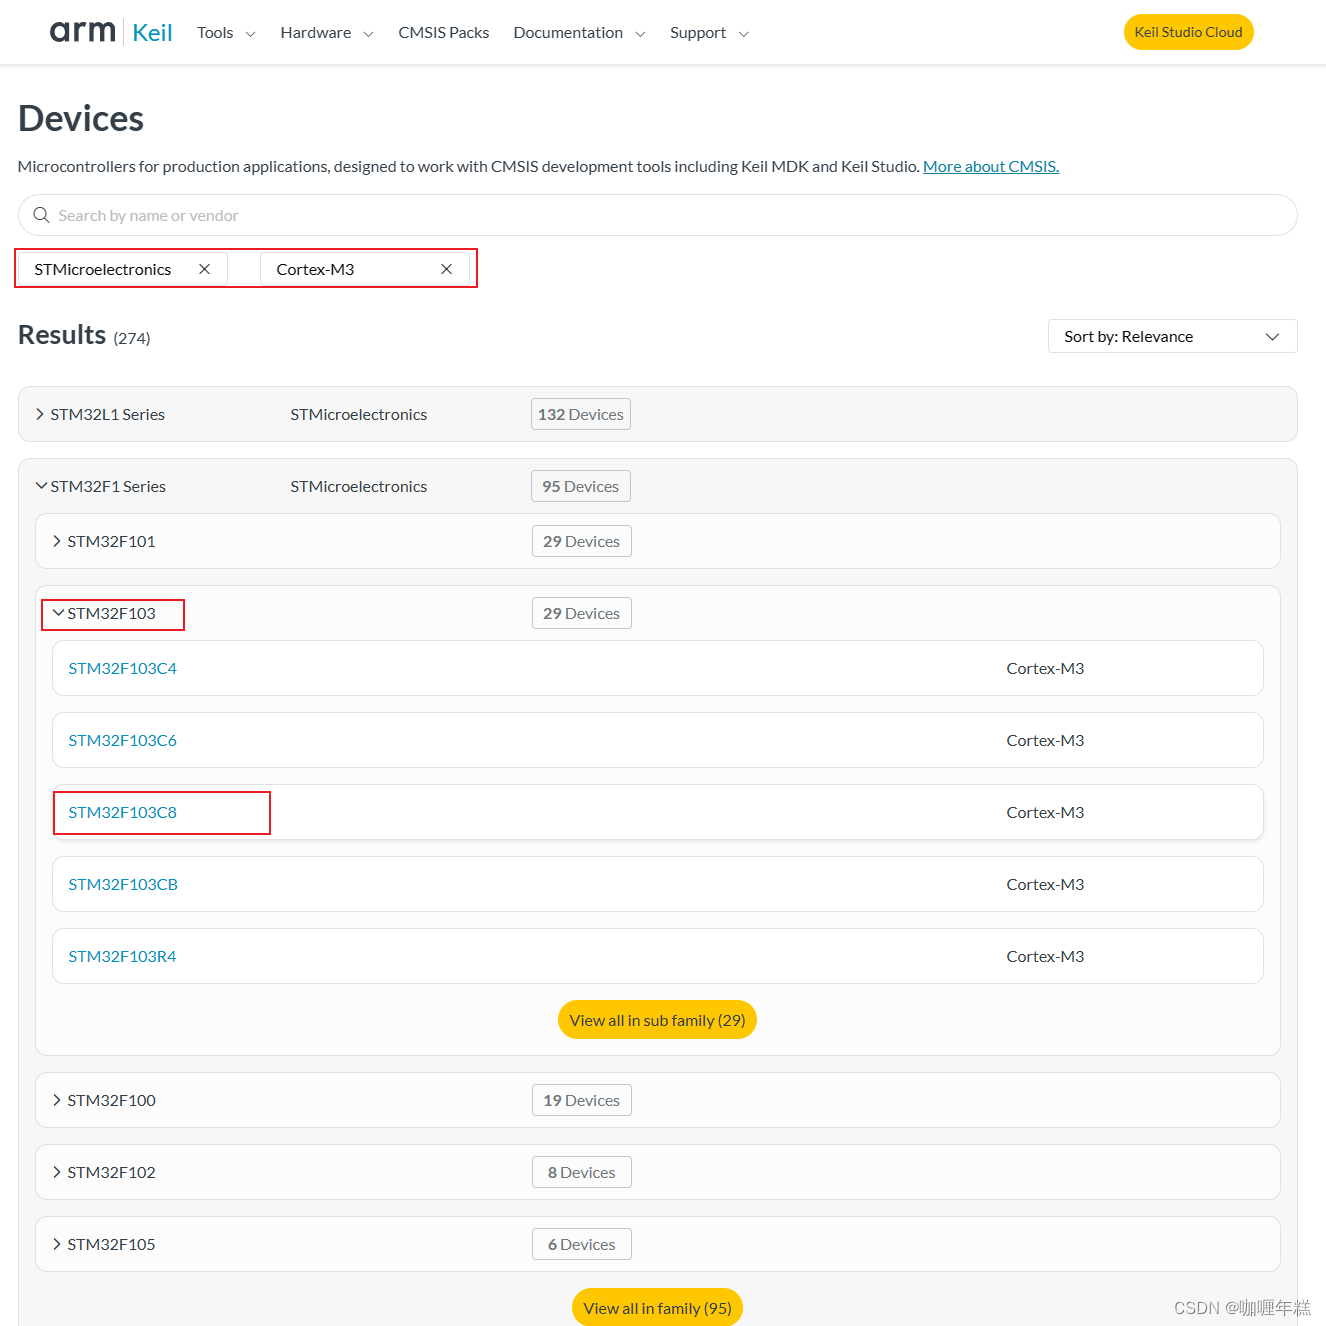Click the Documentation menu chevron

tap(640, 34)
